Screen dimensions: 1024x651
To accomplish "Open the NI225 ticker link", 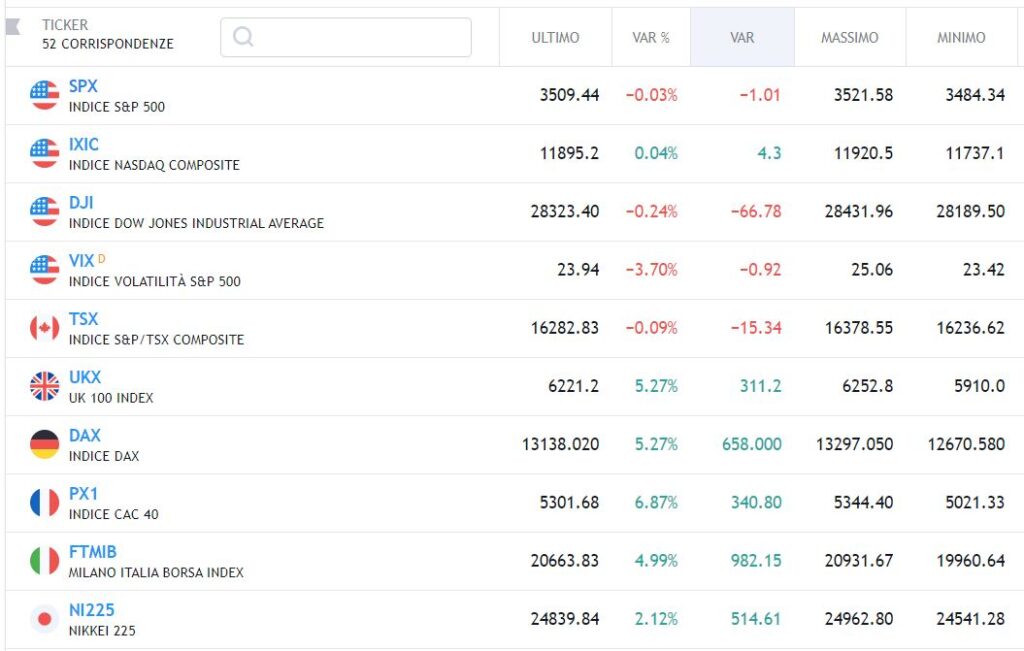I will [x=91, y=610].
